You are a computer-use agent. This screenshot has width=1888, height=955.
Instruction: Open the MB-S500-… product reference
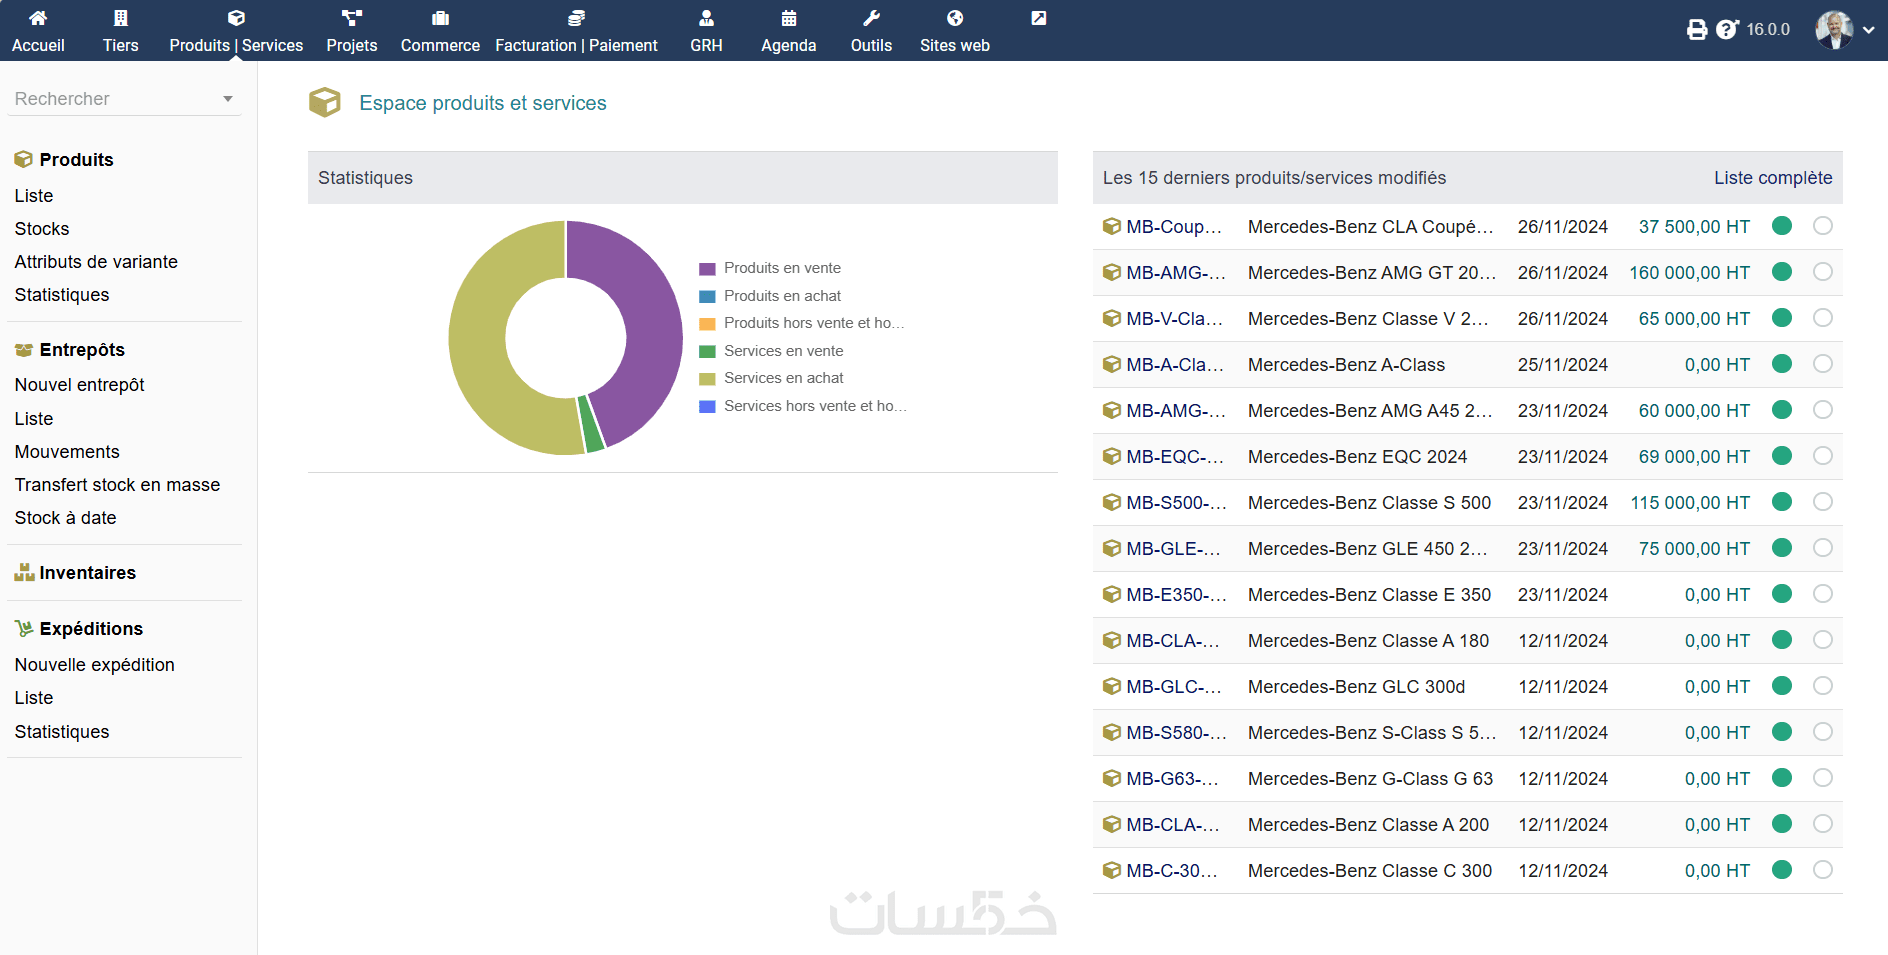click(x=1176, y=503)
